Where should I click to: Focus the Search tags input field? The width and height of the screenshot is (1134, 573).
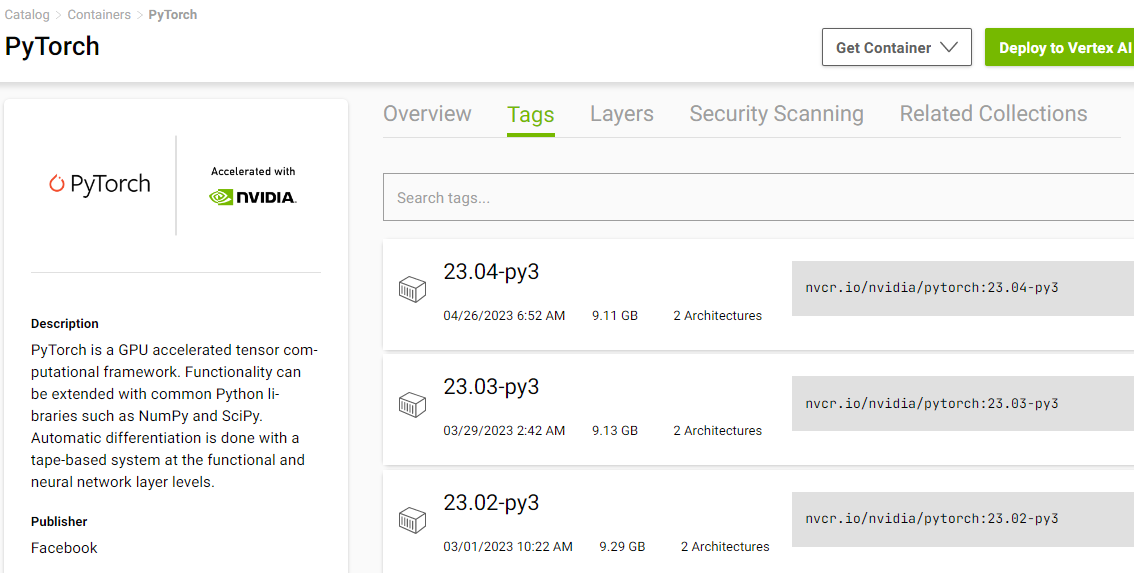pyautogui.click(x=758, y=197)
